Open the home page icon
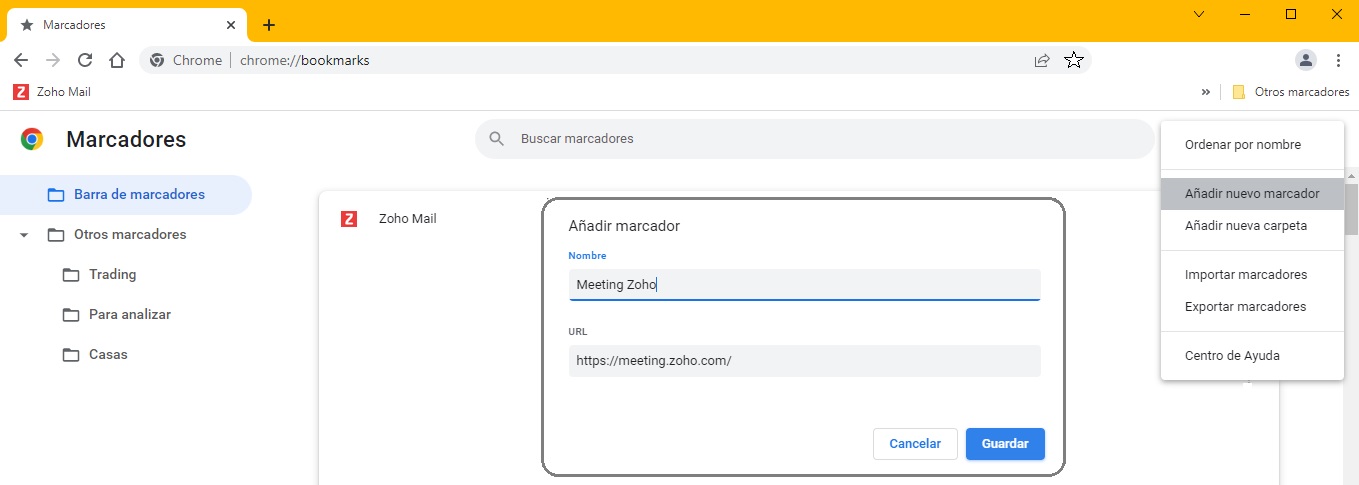This screenshot has width=1359, height=485. (117, 60)
